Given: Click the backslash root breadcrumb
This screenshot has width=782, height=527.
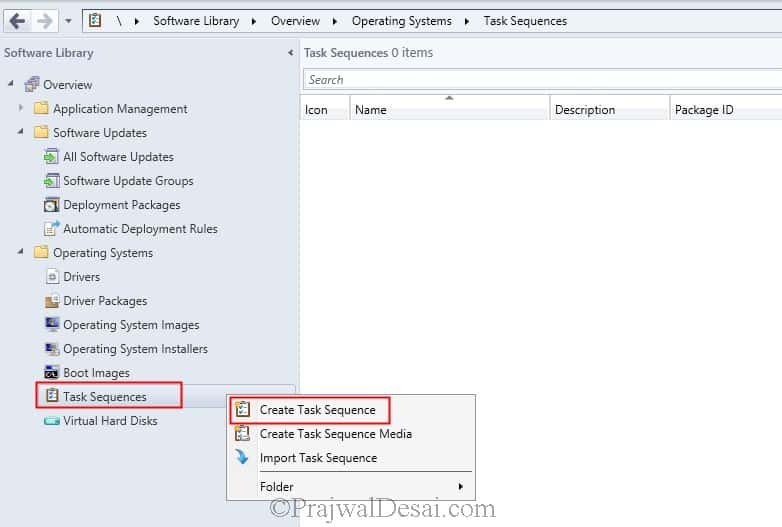Looking at the screenshot, I should (119, 21).
